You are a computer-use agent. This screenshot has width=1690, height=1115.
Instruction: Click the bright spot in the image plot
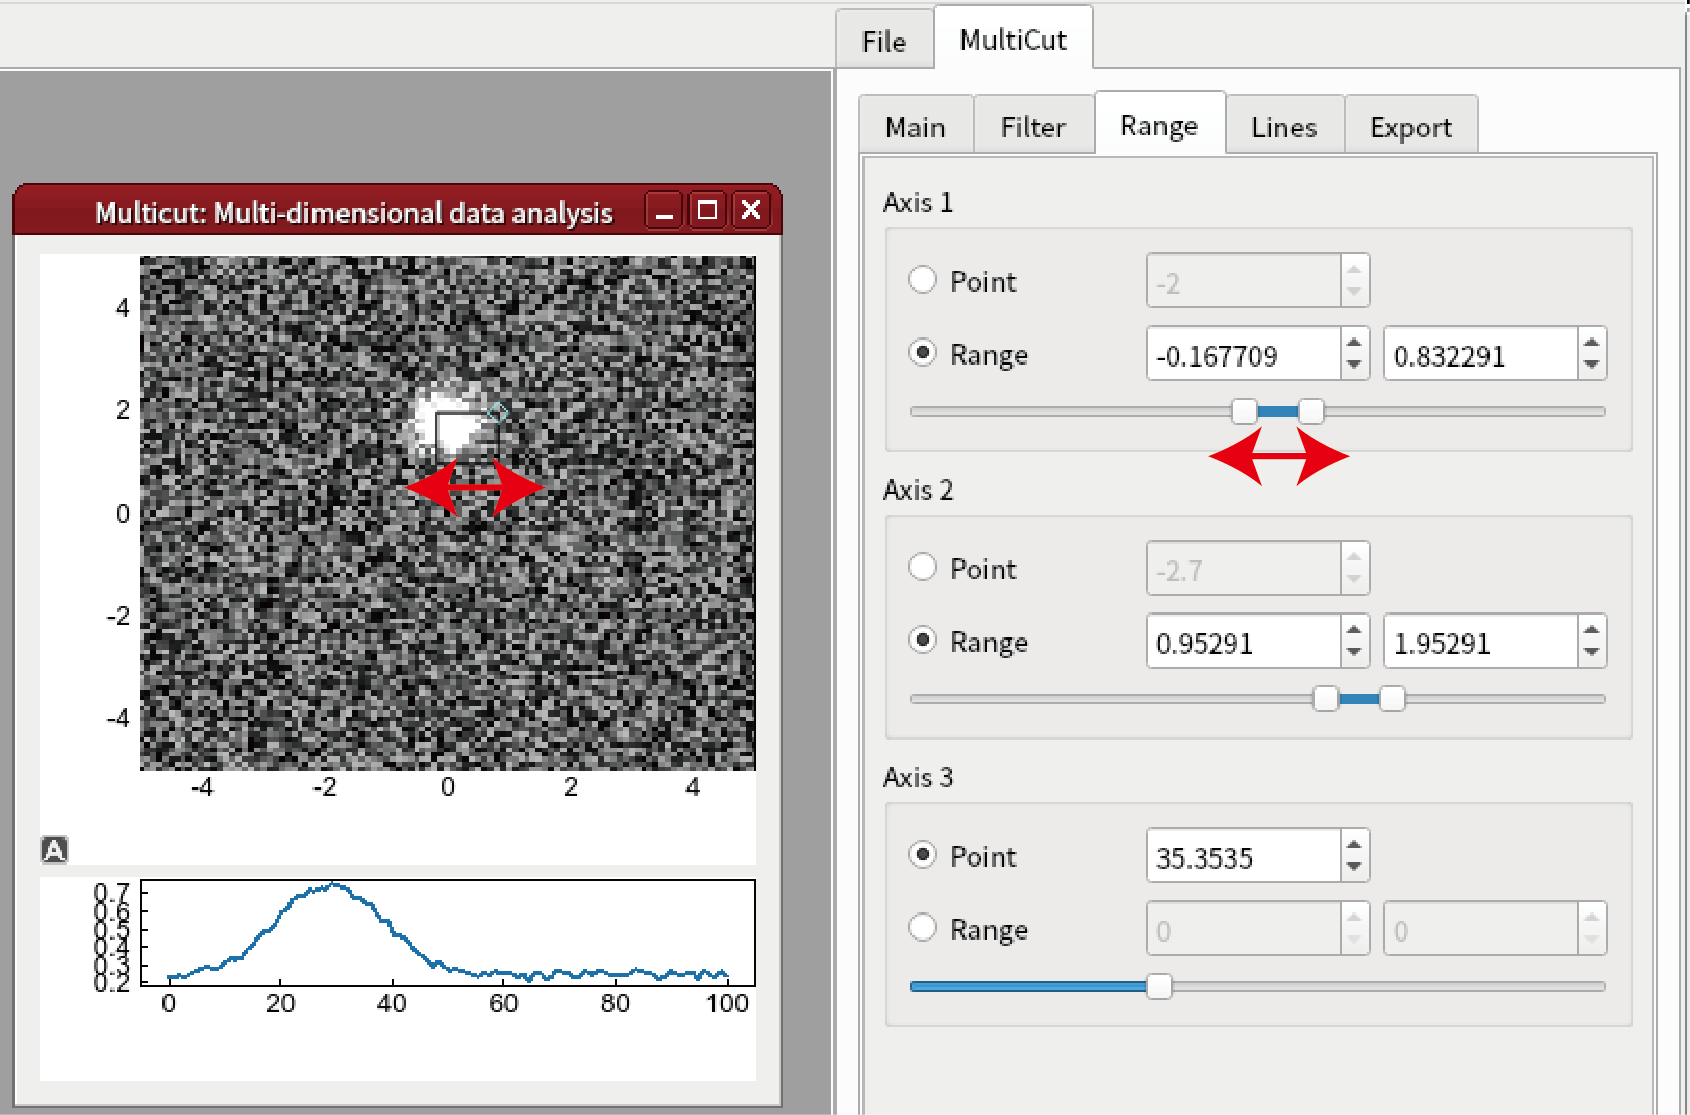[448, 424]
